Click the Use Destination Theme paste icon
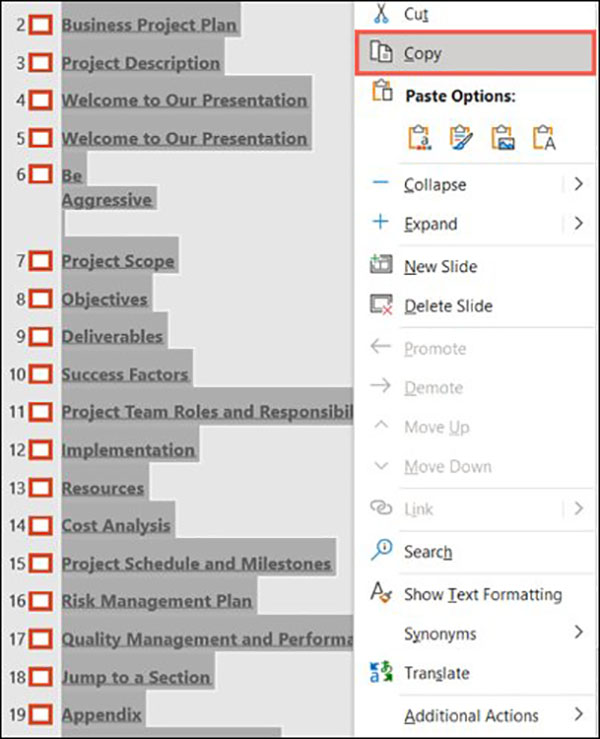 click(419, 138)
